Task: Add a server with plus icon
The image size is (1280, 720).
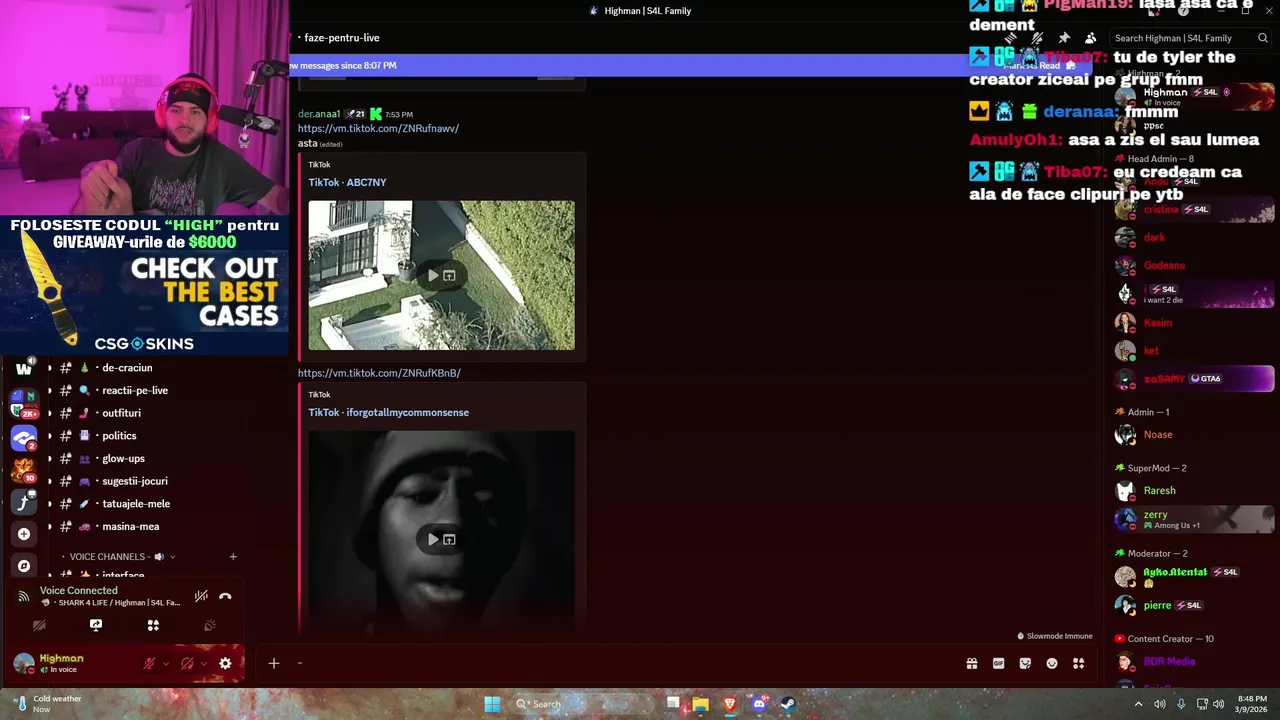Action: 24,534
